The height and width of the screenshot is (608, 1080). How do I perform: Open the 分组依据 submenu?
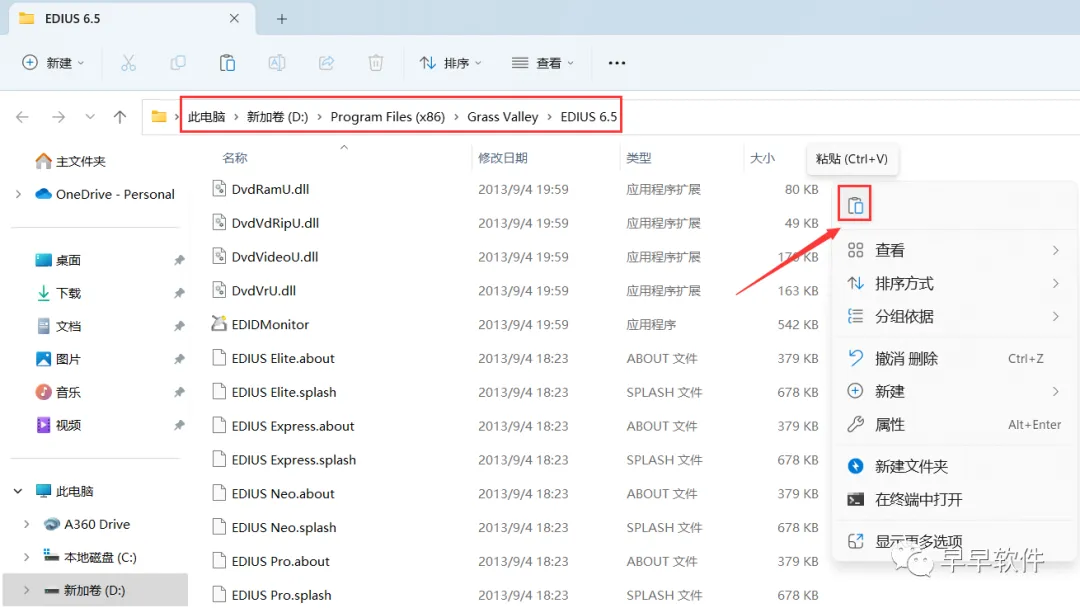[x=954, y=317]
